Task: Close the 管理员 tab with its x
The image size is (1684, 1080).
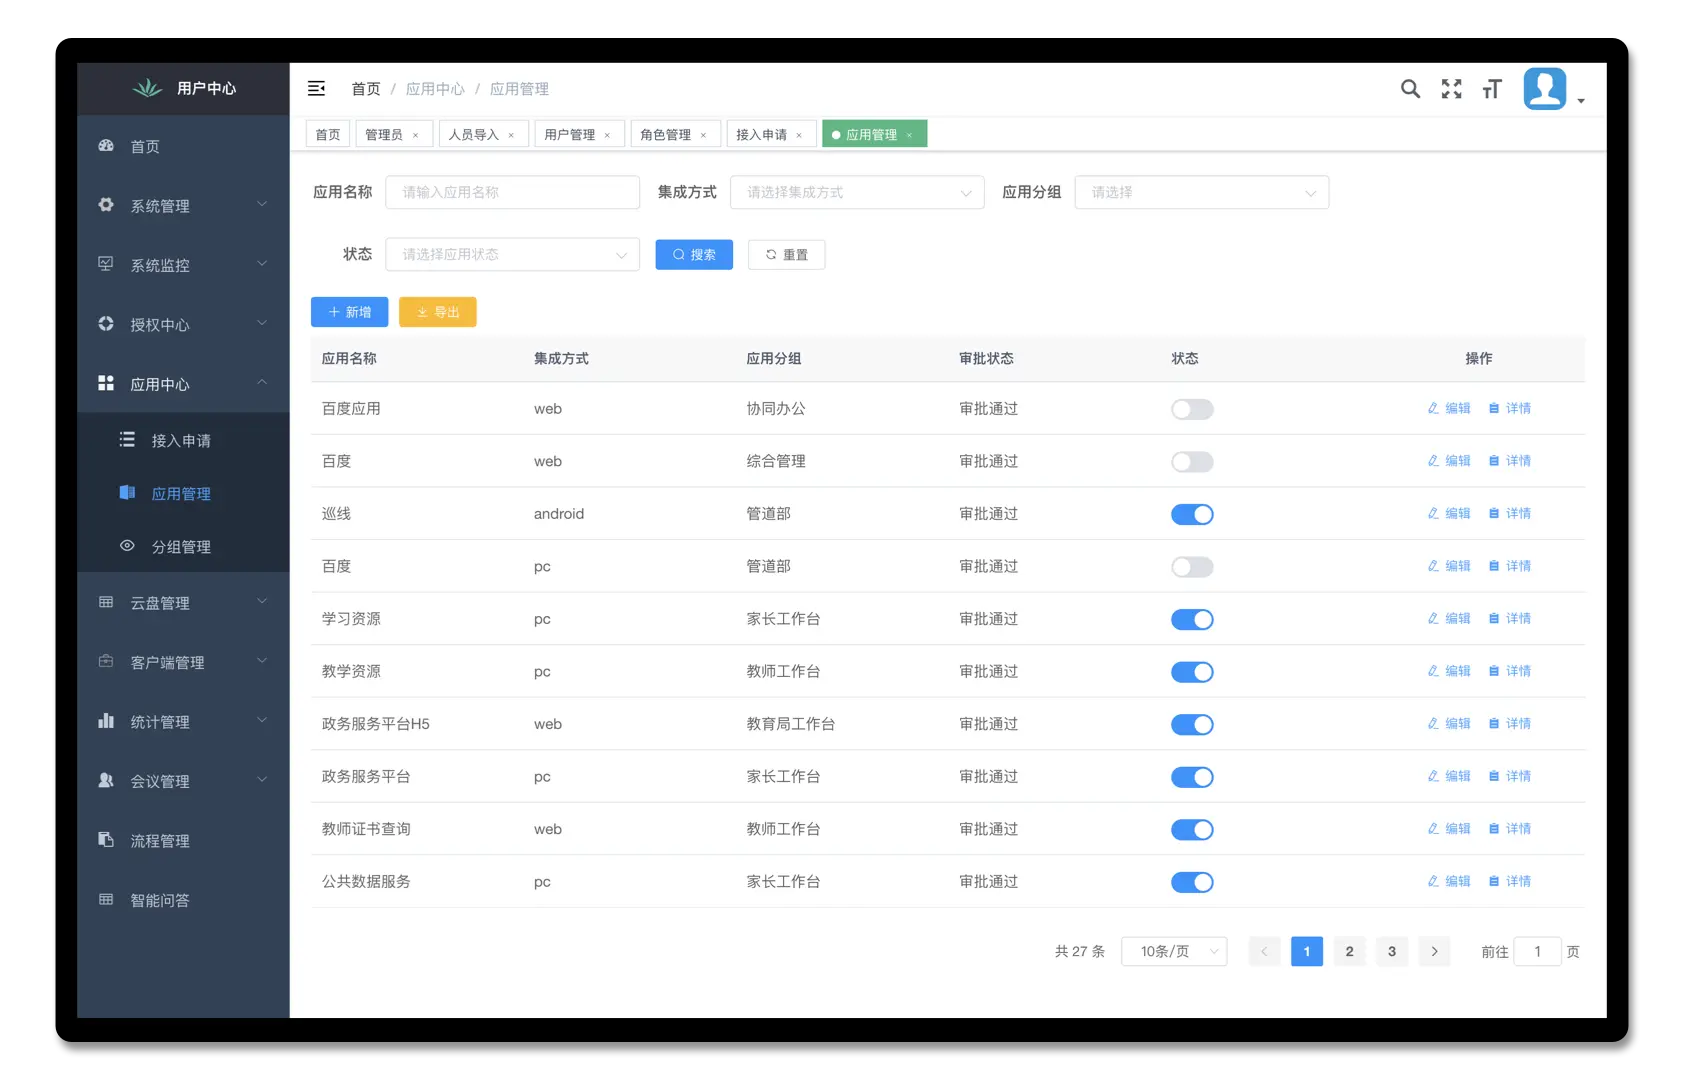Action: 416,135
